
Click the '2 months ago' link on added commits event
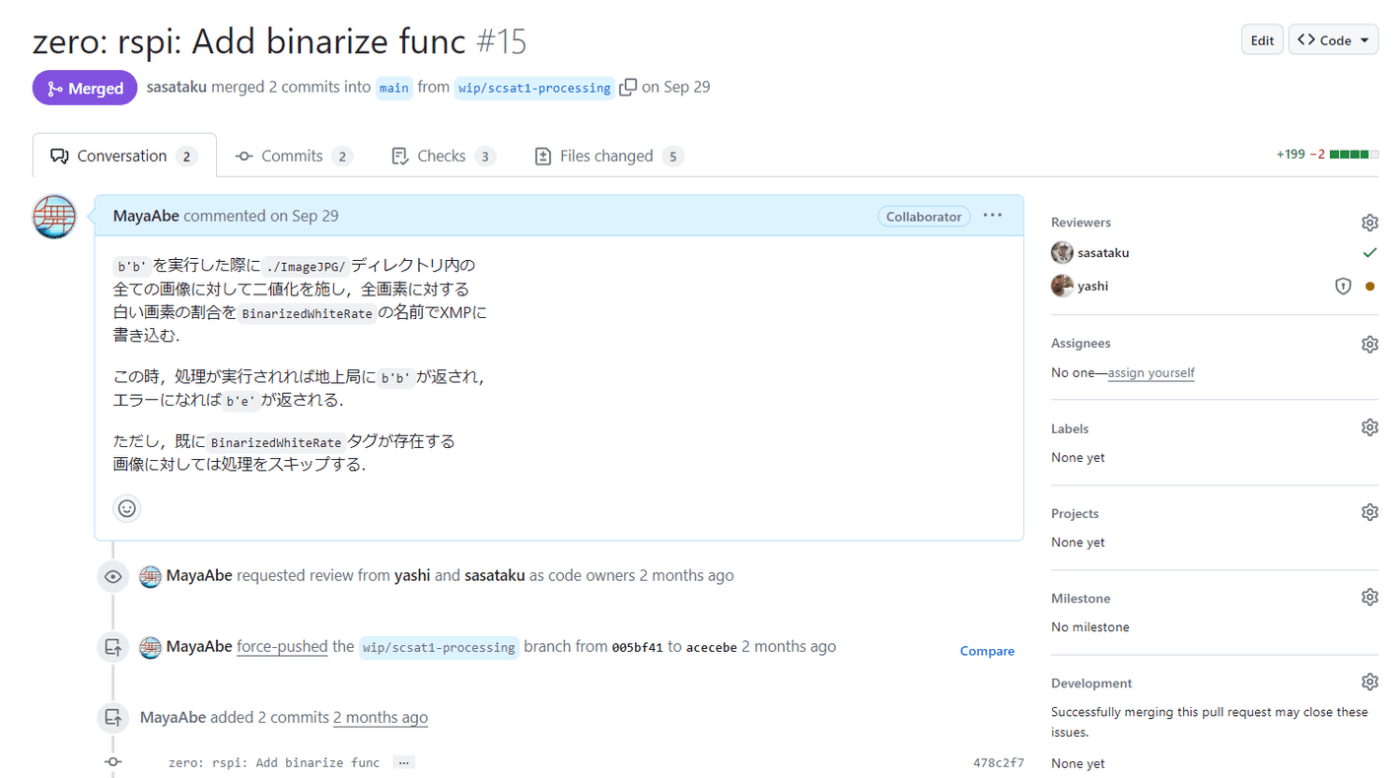coord(380,718)
